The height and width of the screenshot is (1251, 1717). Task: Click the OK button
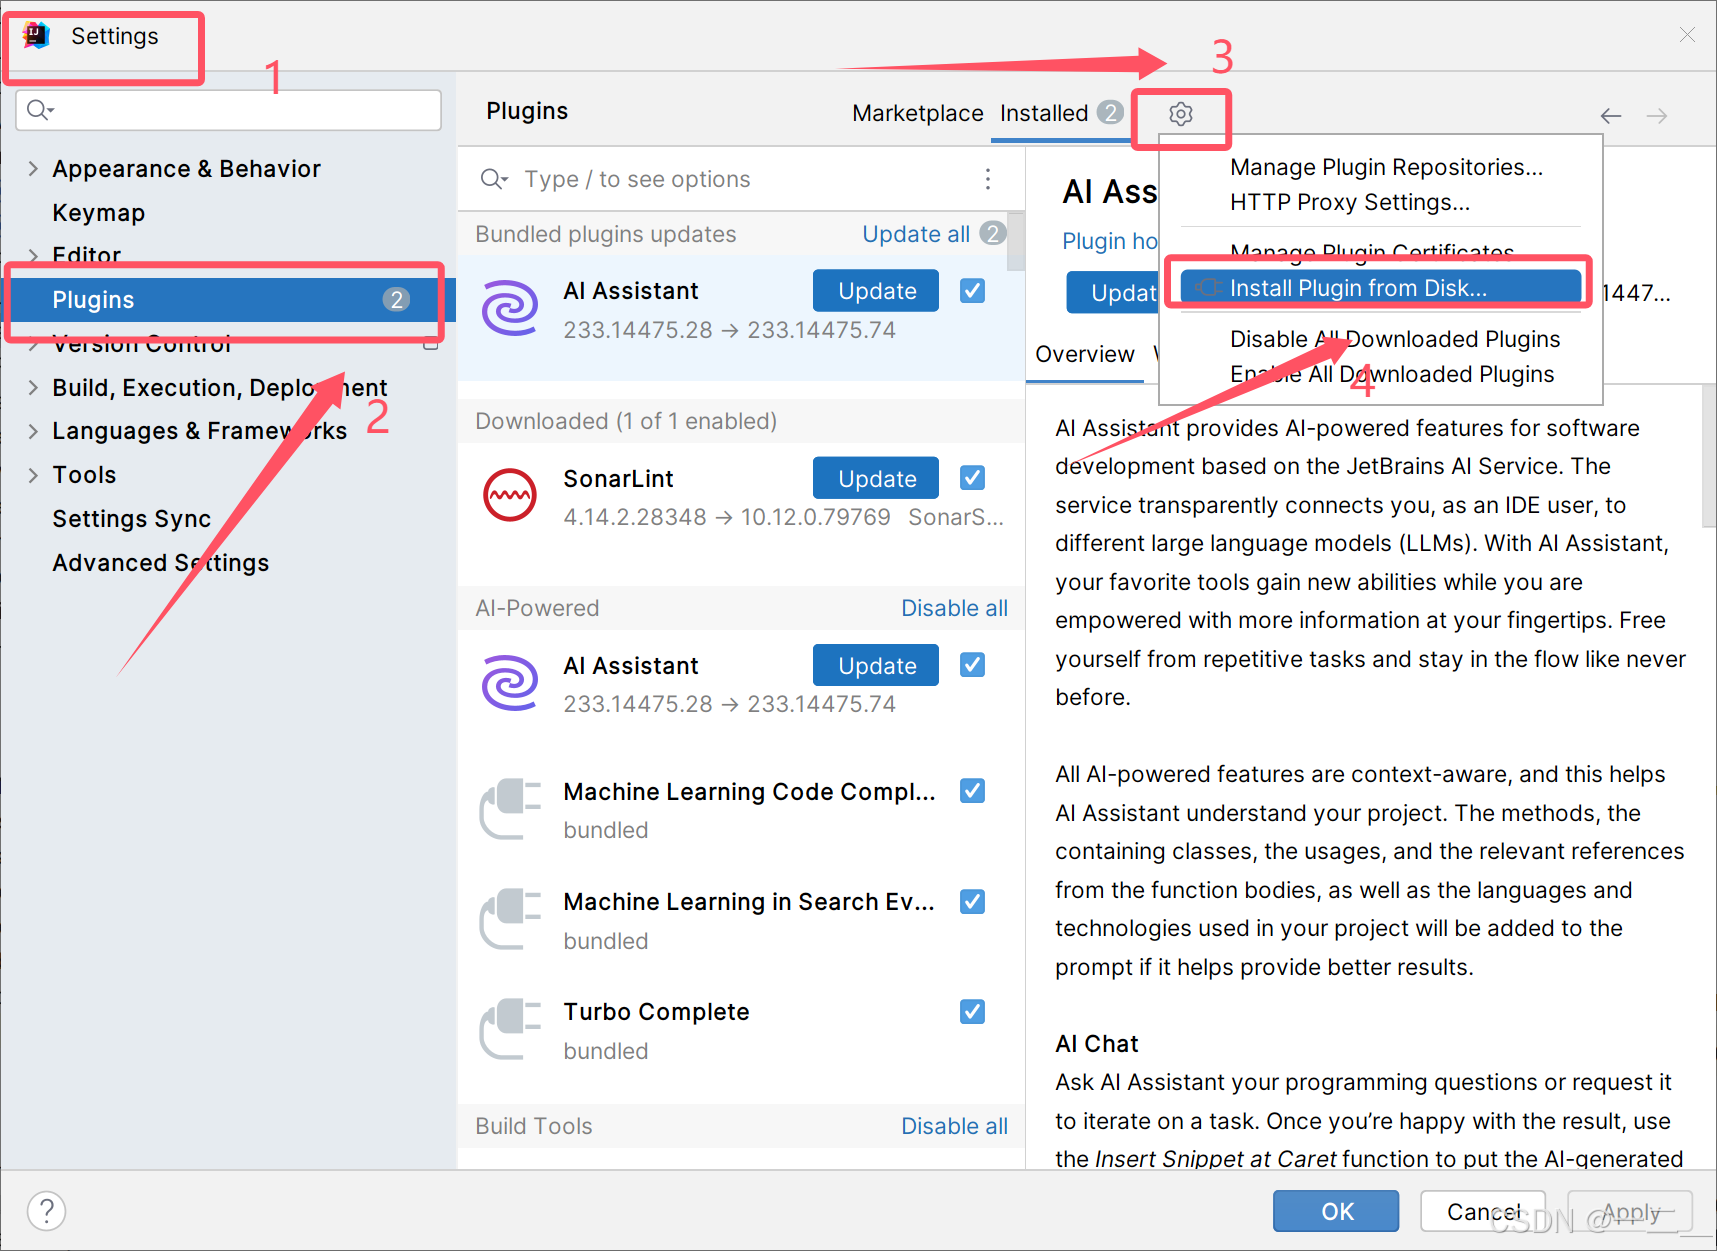click(1336, 1211)
